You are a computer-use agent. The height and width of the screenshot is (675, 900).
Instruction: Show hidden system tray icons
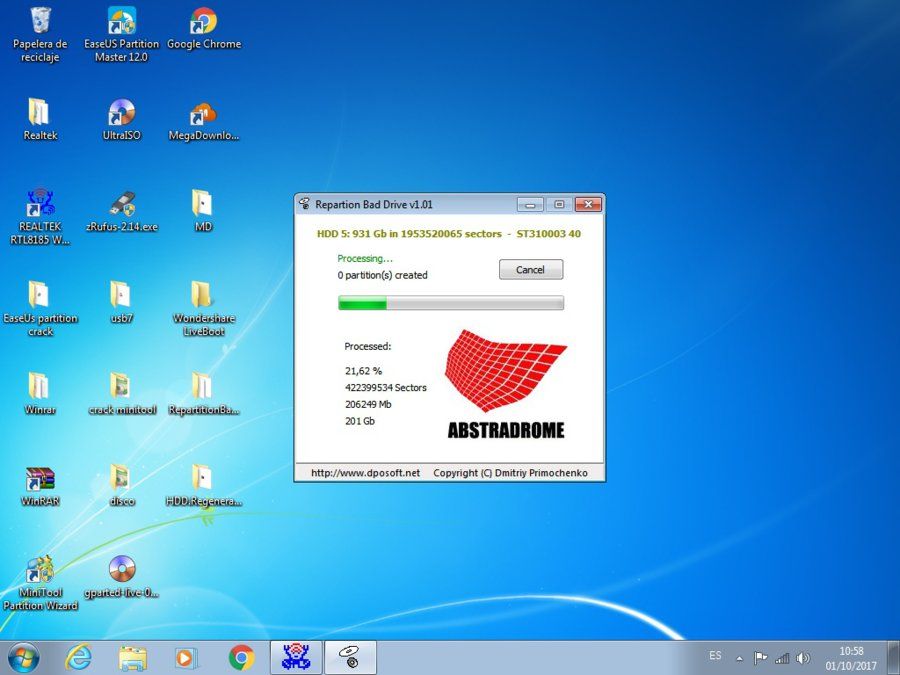[x=739, y=658]
